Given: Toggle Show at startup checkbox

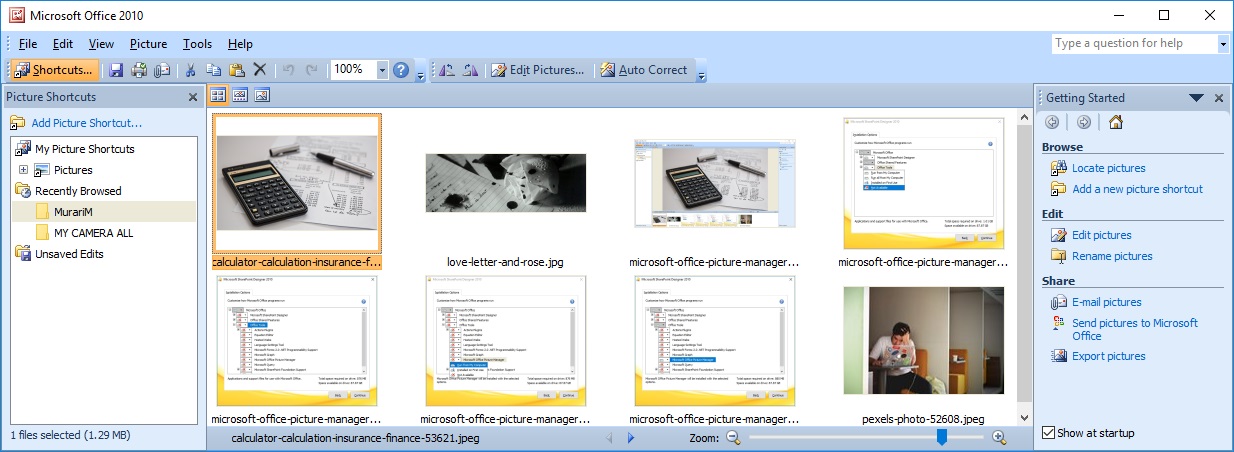Looking at the screenshot, I should tap(1048, 433).
